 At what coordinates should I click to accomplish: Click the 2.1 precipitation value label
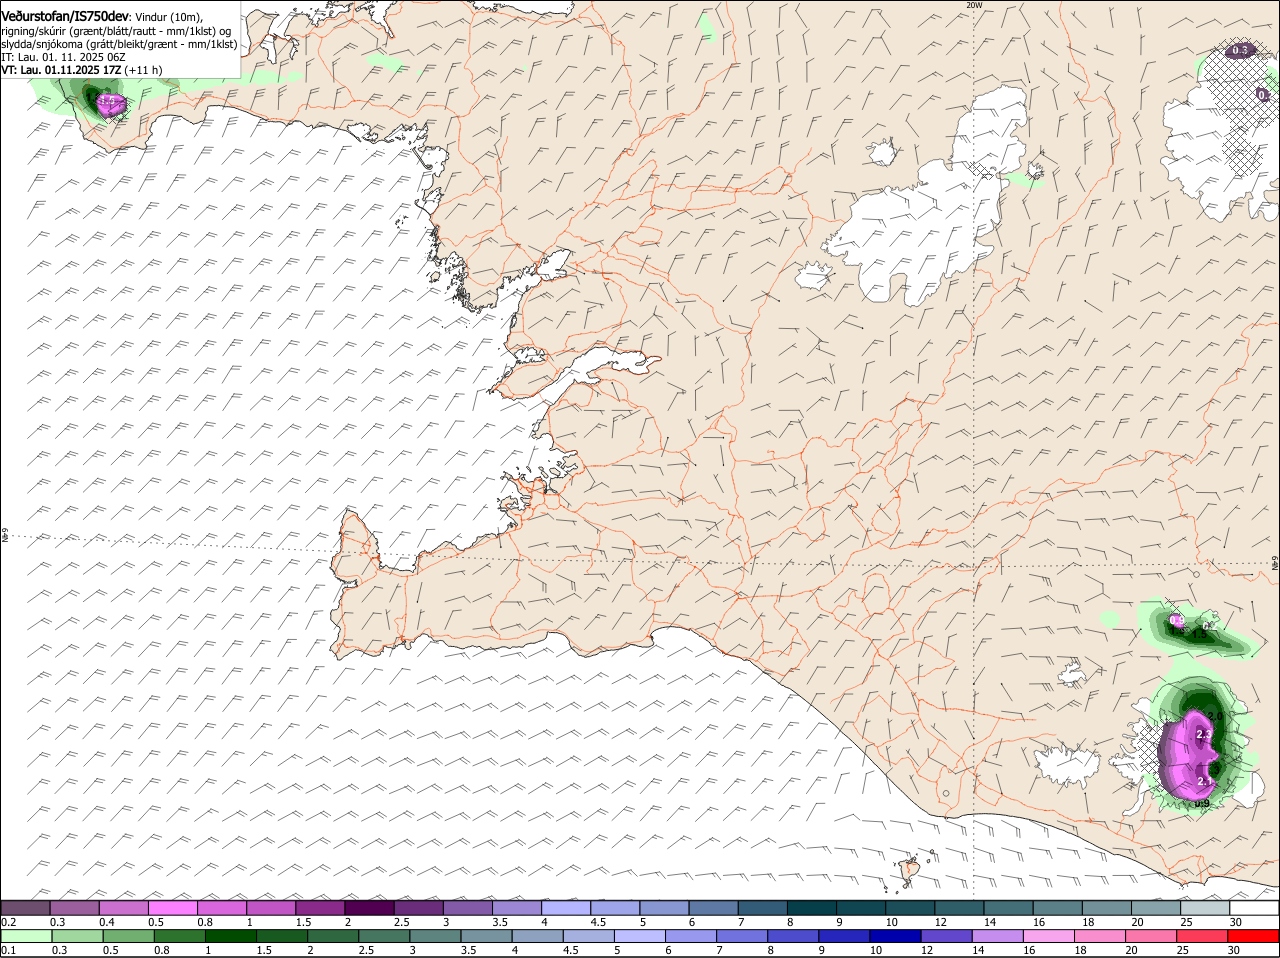[1204, 781]
